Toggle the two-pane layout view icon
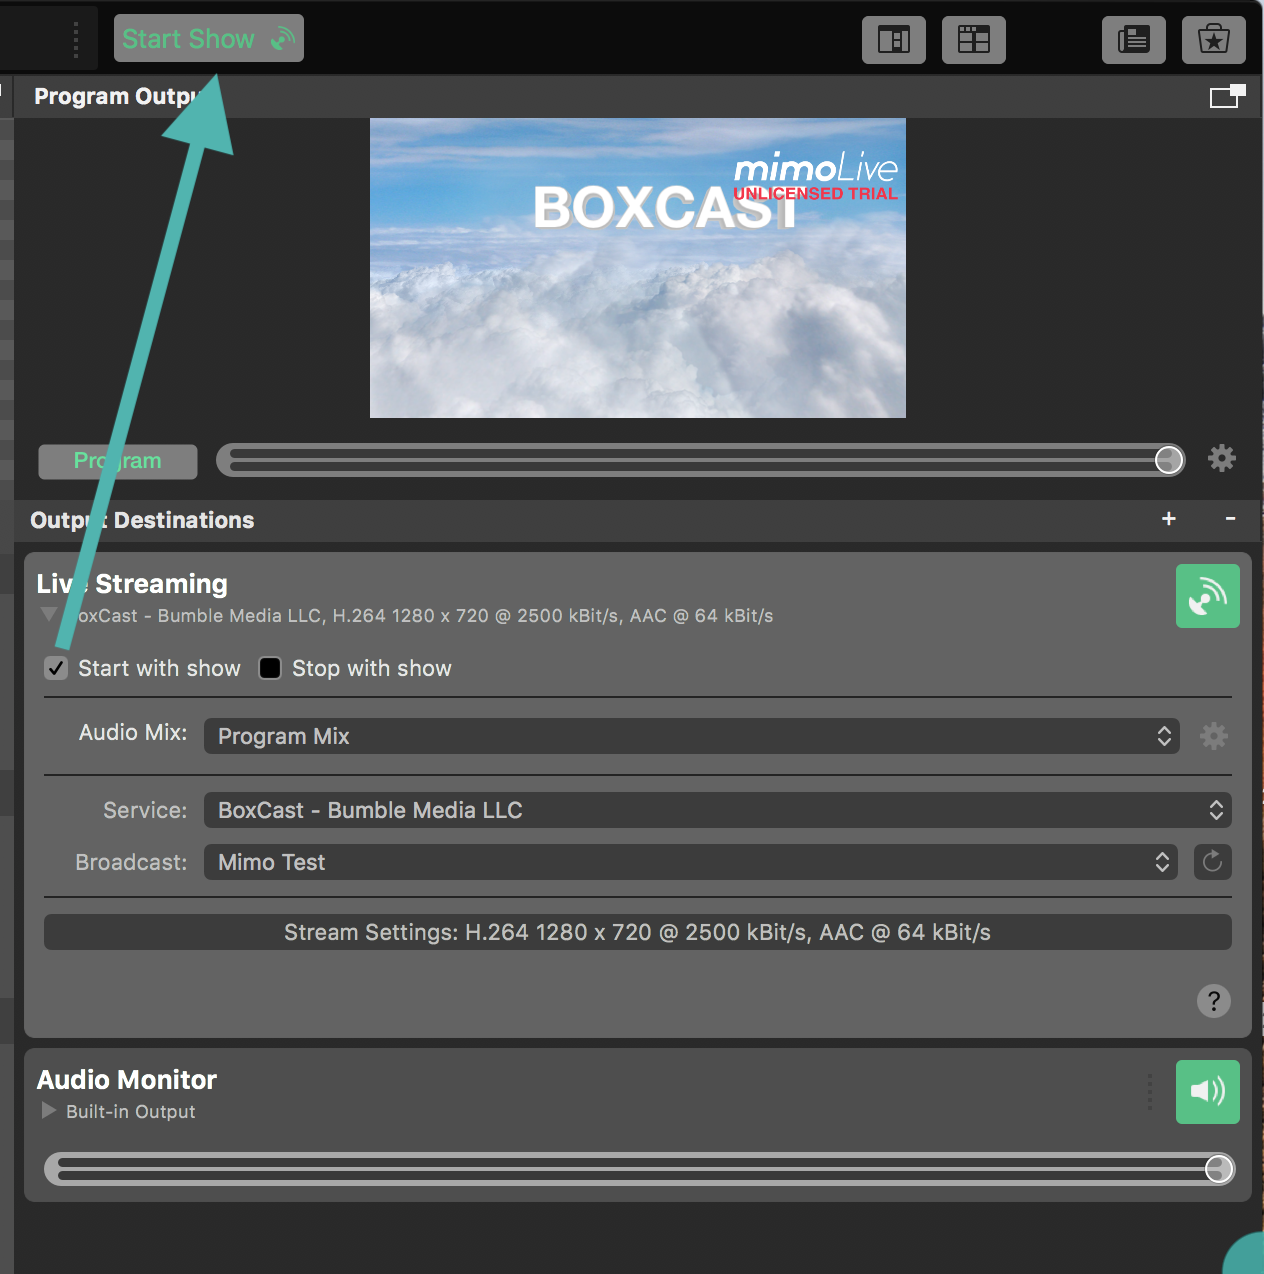Image resolution: width=1264 pixels, height=1274 pixels. 893,40
